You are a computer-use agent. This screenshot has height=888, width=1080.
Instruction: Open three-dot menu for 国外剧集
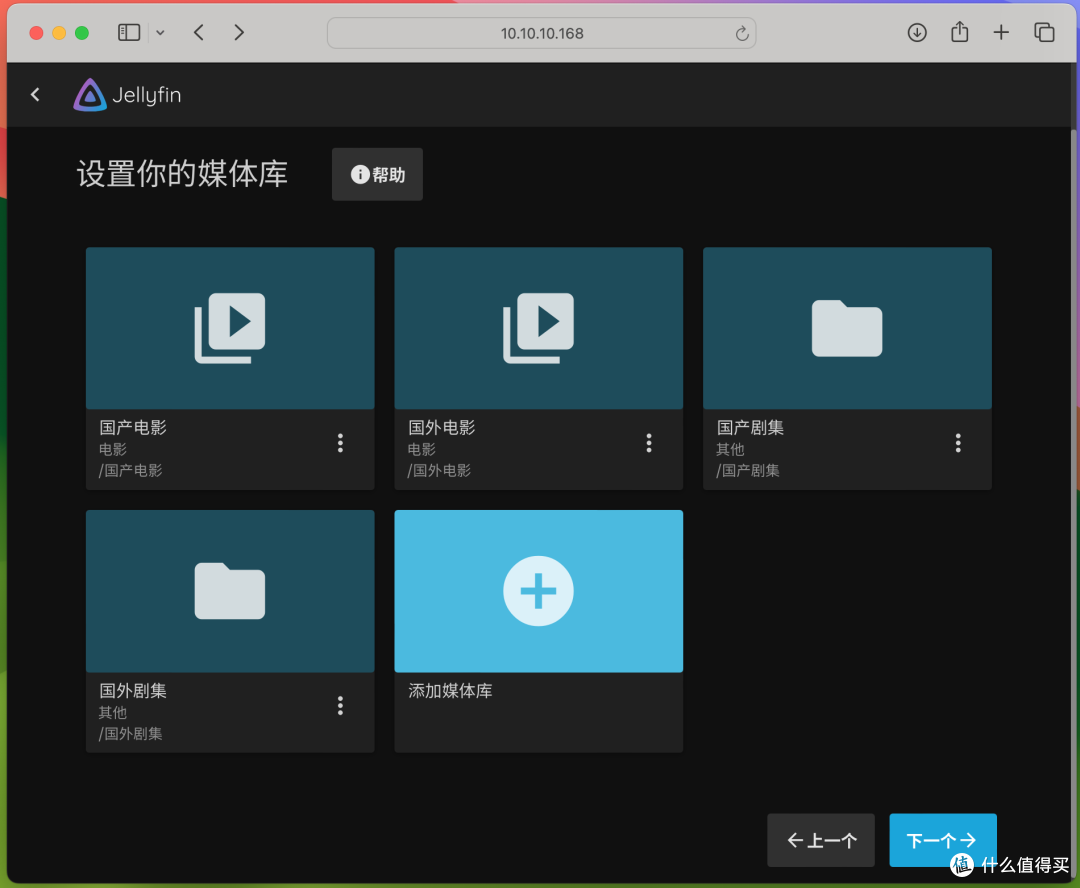click(340, 705)
